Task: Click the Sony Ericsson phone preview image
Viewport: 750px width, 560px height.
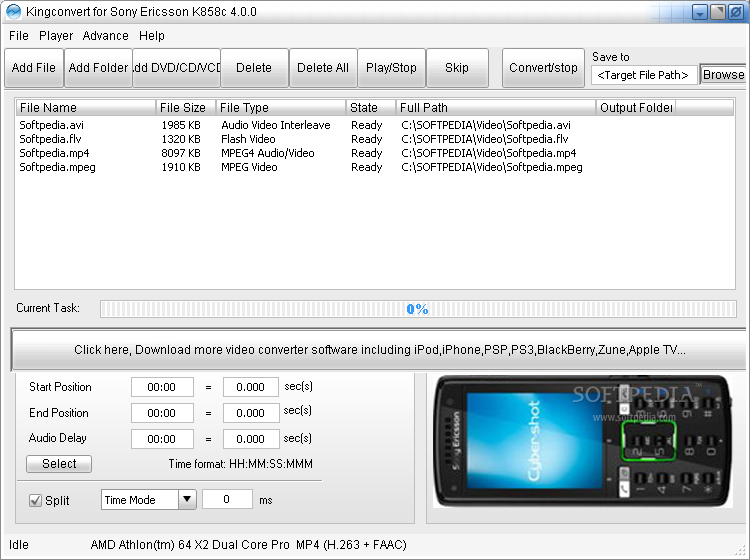Action: 583,441
